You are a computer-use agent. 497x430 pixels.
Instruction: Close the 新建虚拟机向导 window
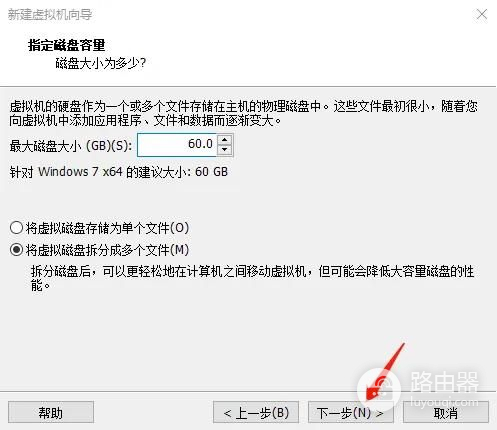[482, 14]
